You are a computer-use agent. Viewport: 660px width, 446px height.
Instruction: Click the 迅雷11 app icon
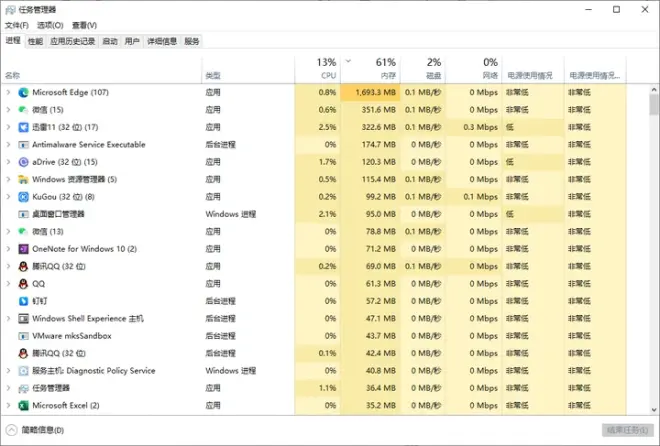pos(23,127)
